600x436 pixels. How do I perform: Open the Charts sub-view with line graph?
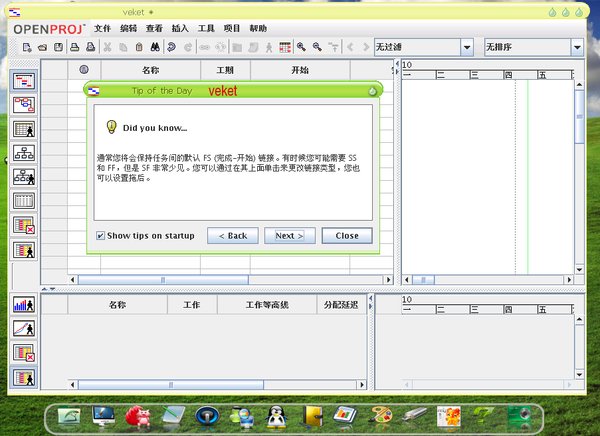(24, 328)
